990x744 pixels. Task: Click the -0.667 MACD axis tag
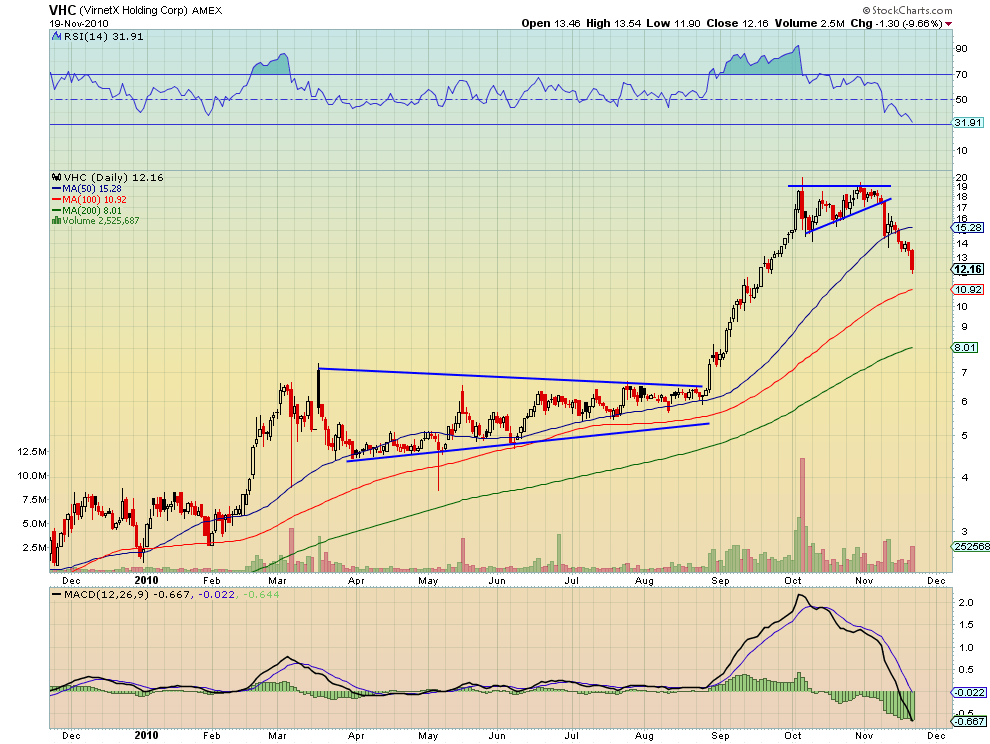pos(969,721)
